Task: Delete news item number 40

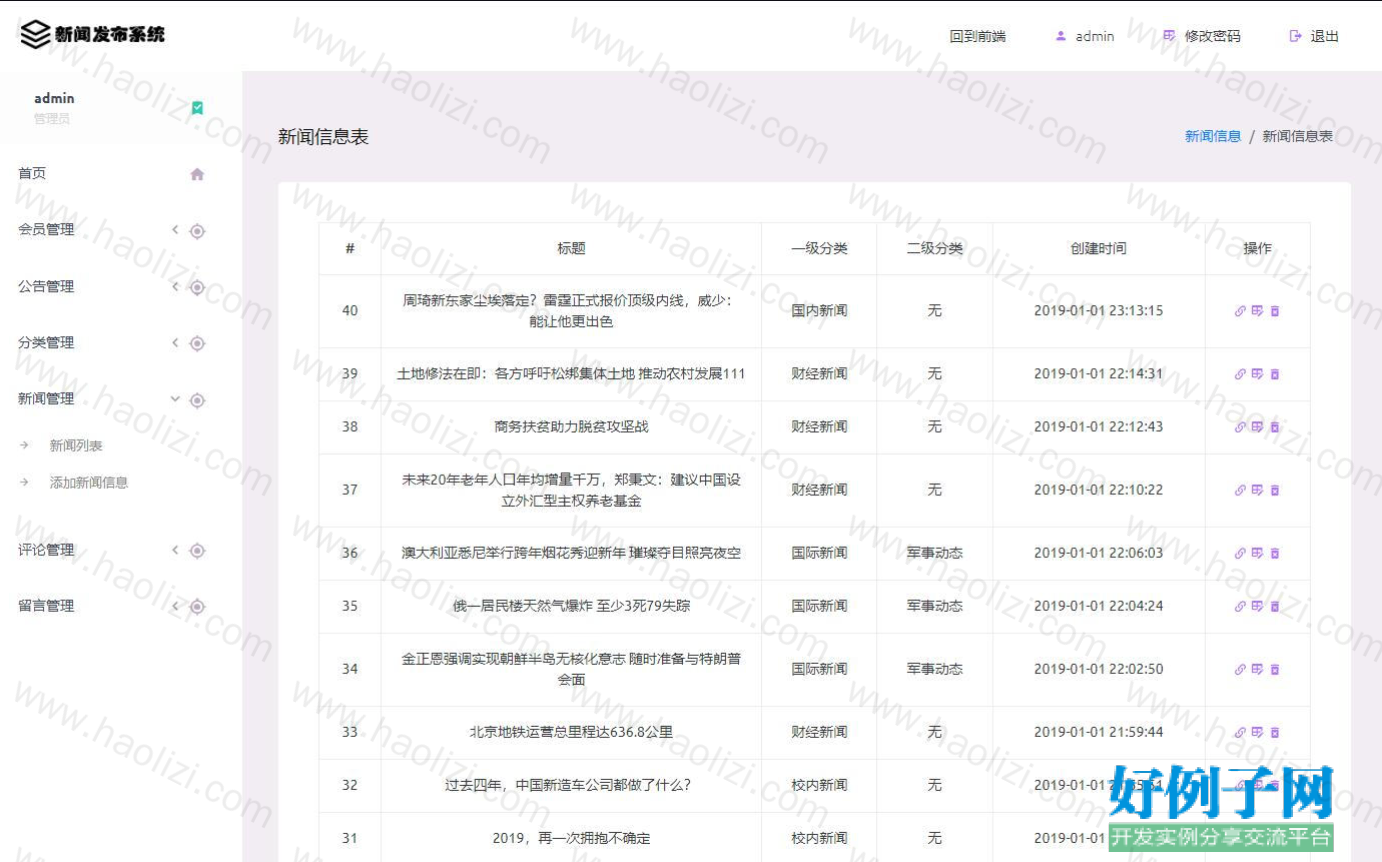Action: 1275,311
